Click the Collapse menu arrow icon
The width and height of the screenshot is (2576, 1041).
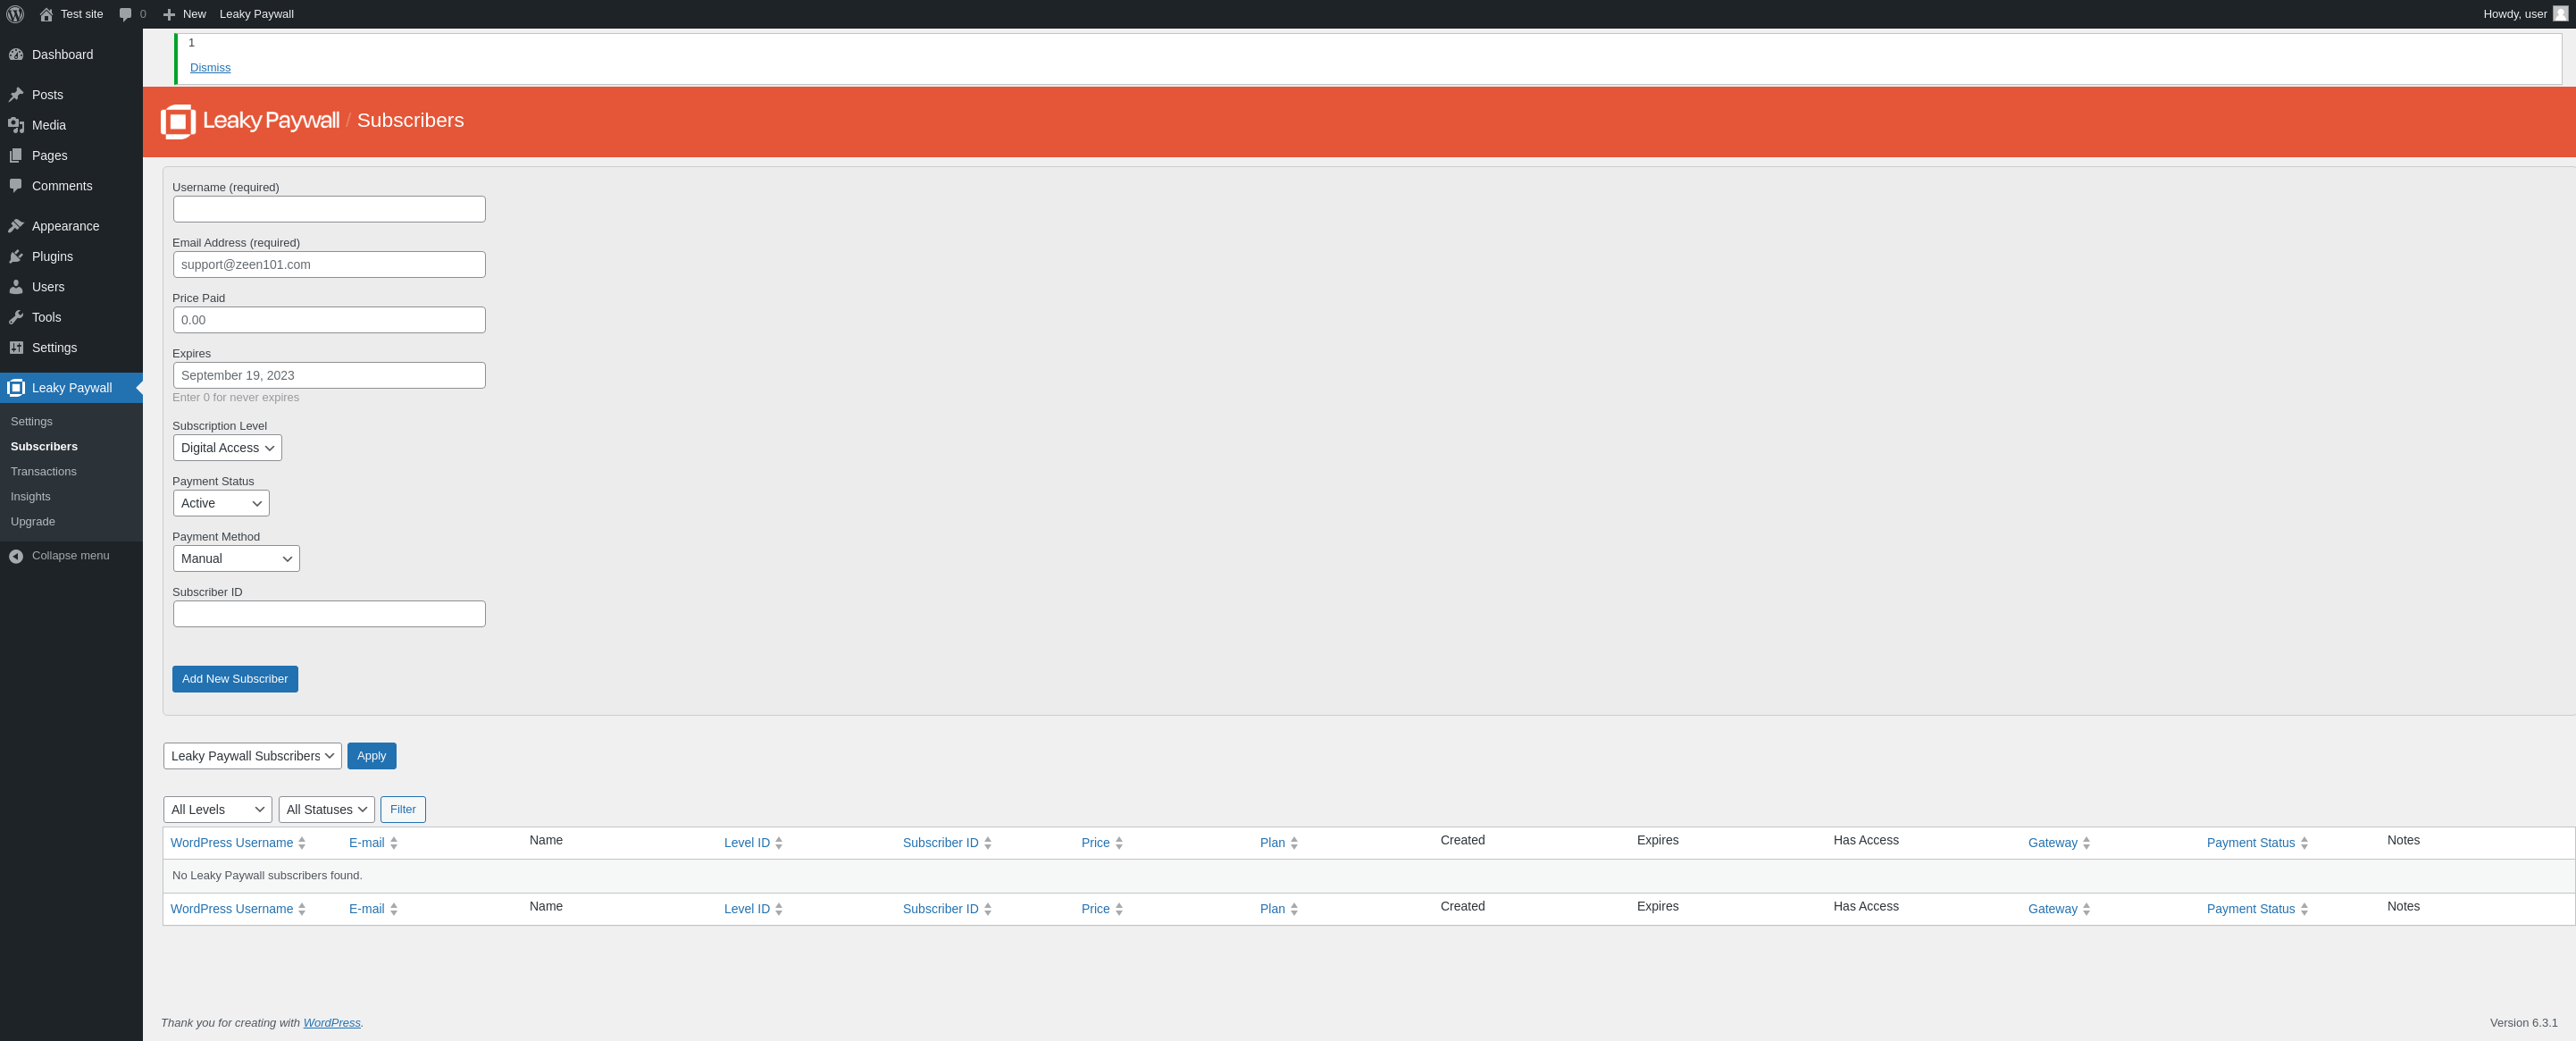(16, 556)
